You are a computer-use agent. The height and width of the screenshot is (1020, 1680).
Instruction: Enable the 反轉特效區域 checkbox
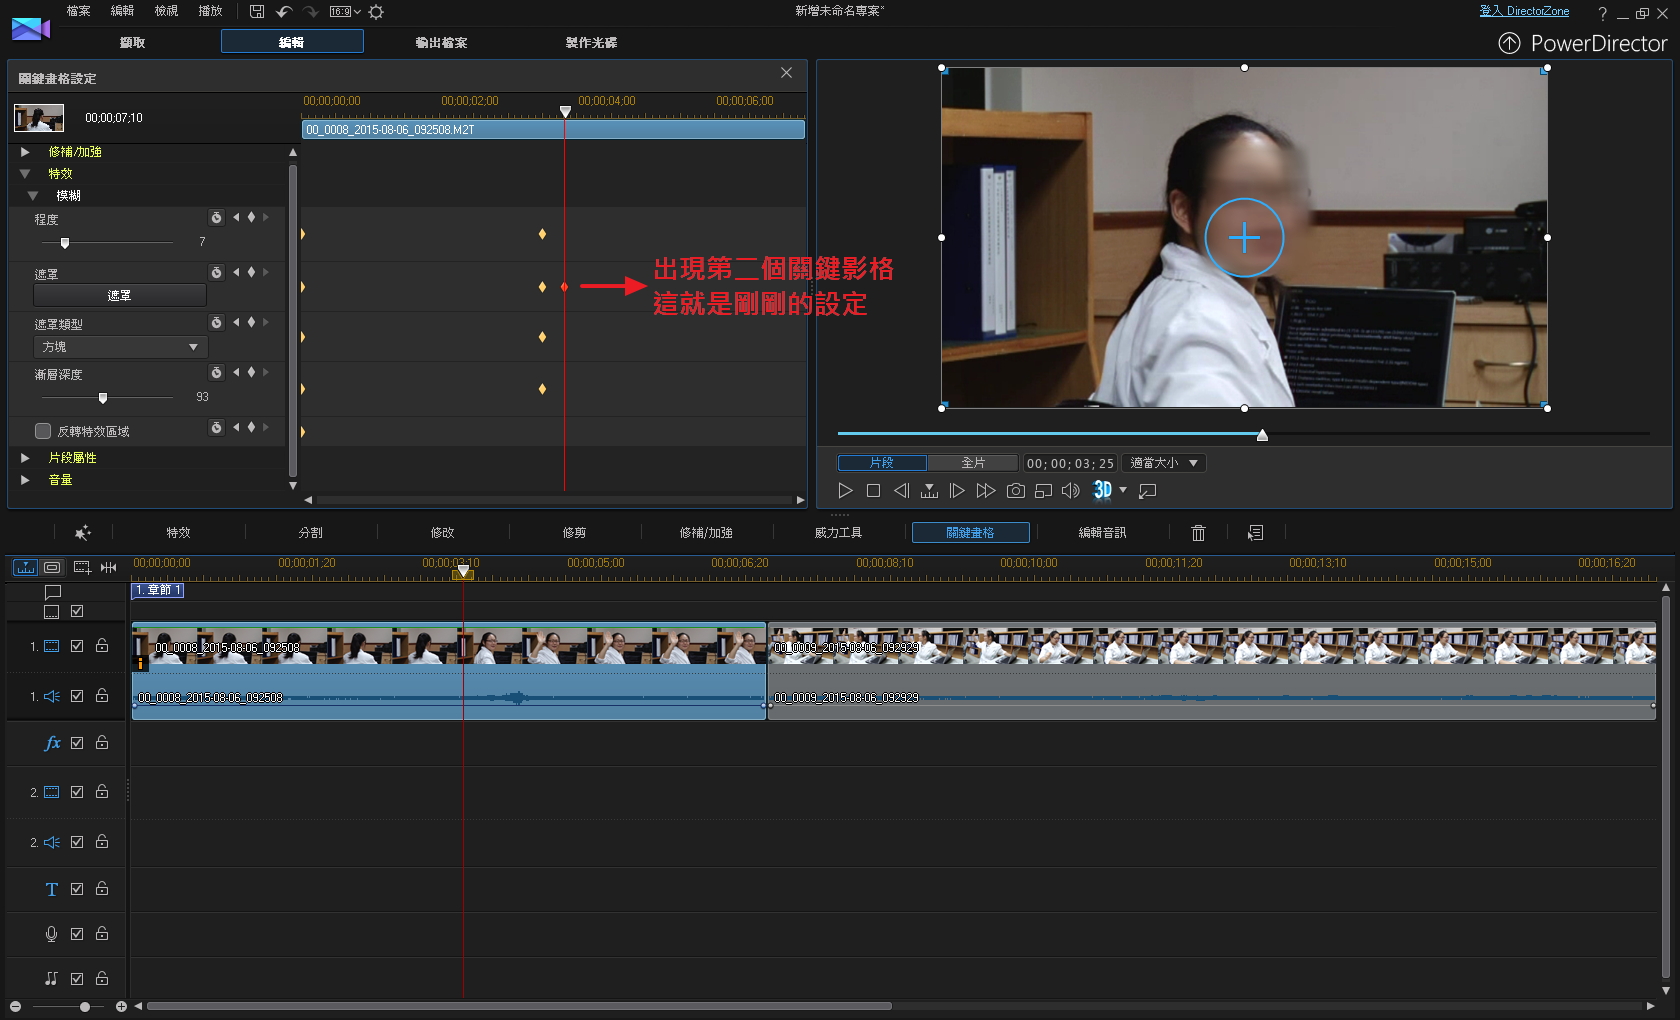click(43, 431)
